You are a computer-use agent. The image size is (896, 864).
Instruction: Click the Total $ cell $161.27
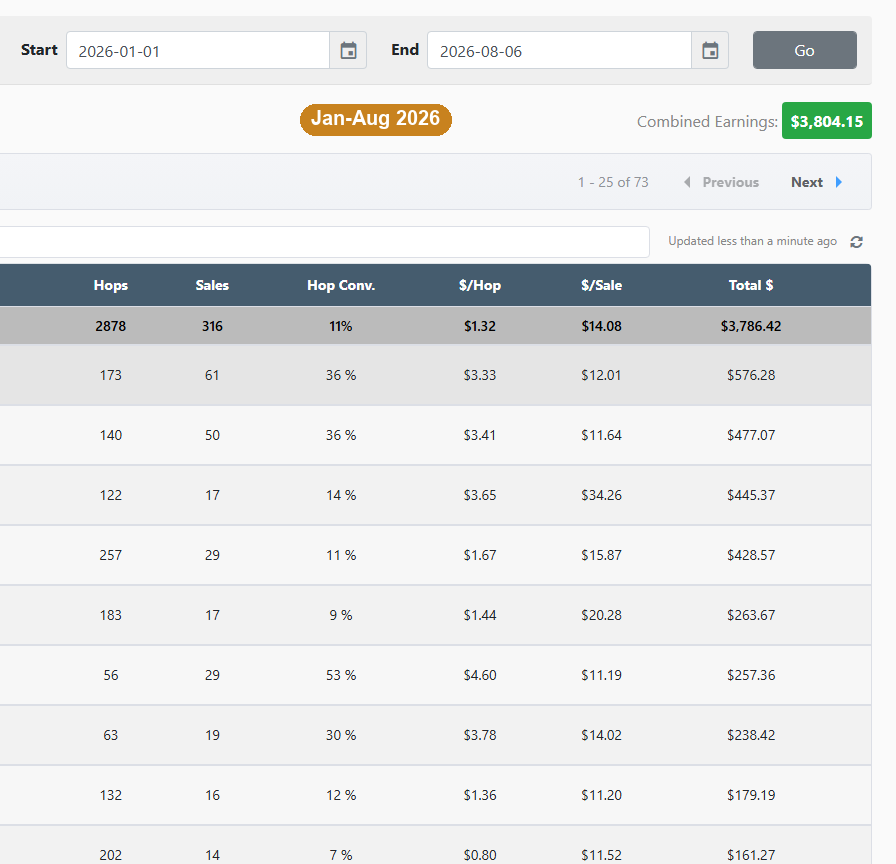coord(751,855)
